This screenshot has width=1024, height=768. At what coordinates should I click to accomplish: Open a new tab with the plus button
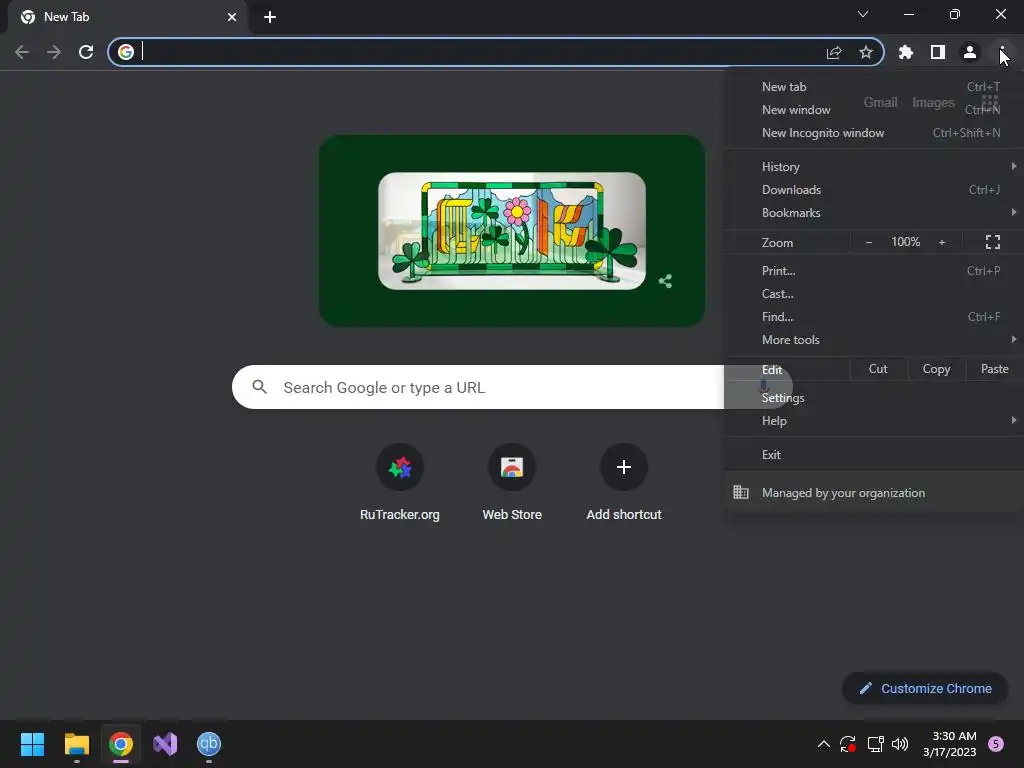(270, 17)
